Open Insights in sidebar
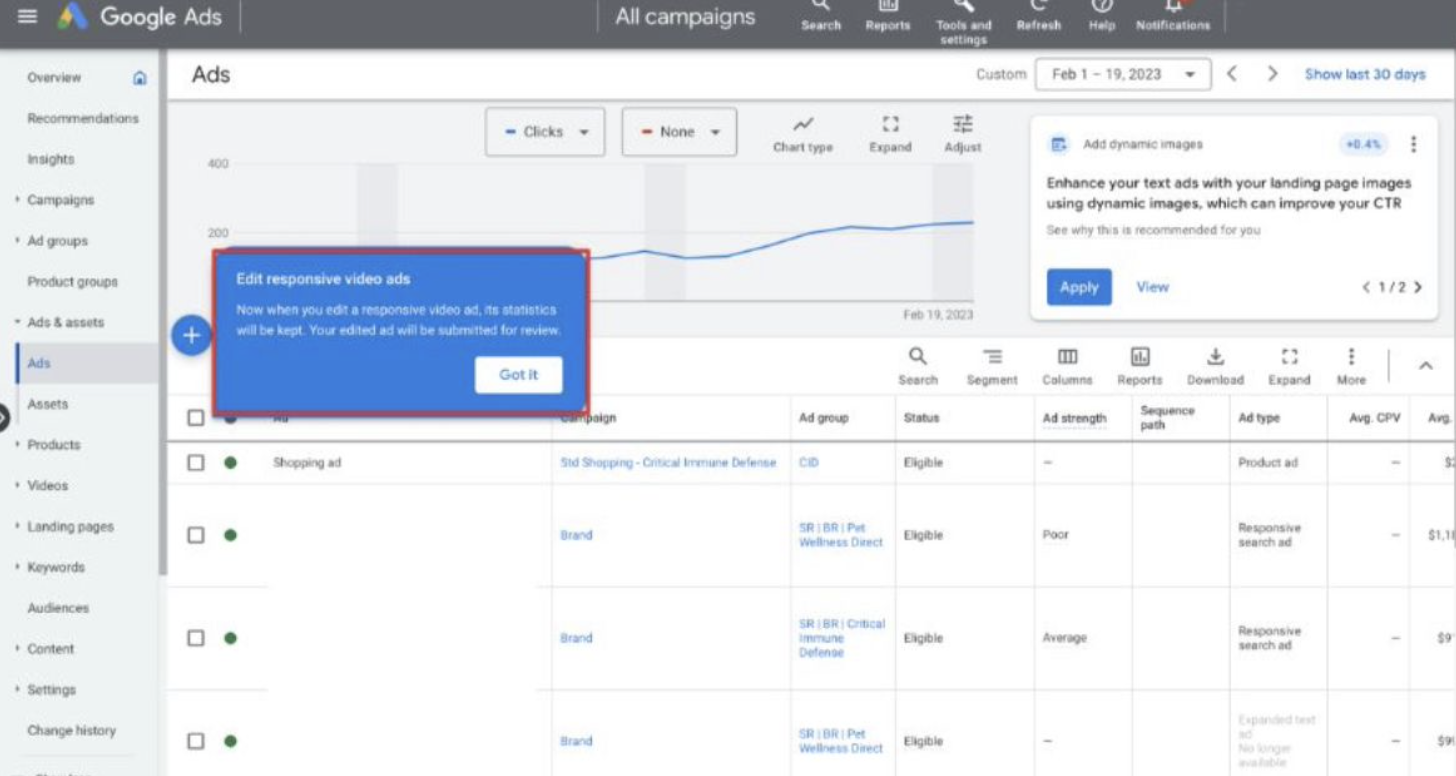 (x=50, y=159)
